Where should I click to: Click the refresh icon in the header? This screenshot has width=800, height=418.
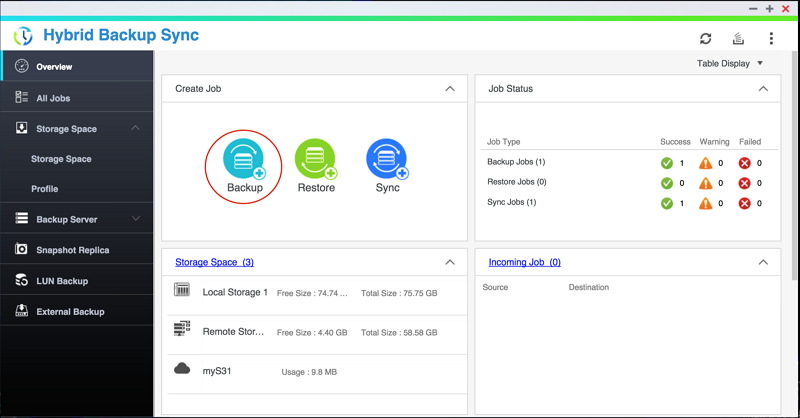706,38
